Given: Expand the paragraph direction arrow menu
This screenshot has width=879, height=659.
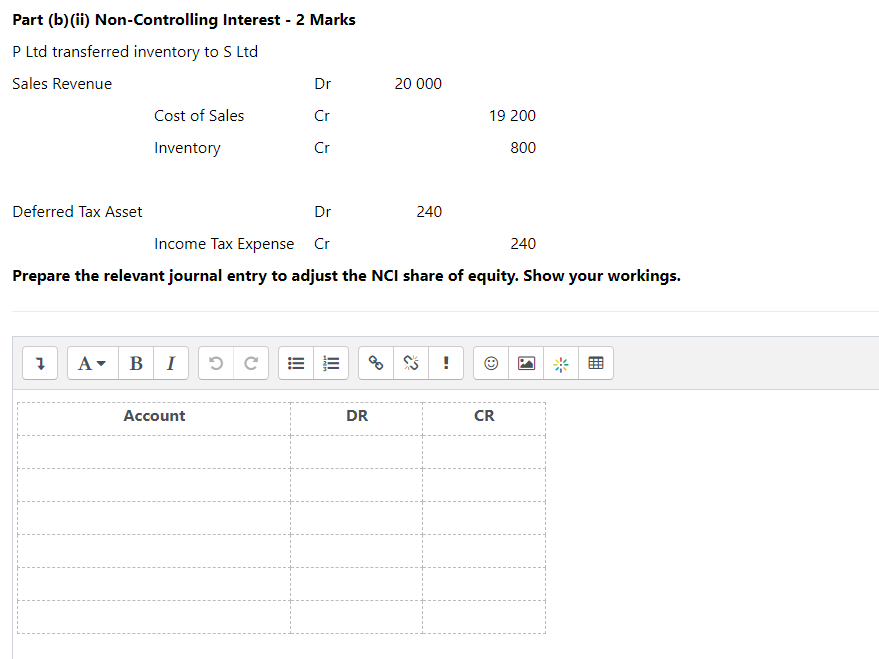Looking at the screenshot, I should [40, 363].
